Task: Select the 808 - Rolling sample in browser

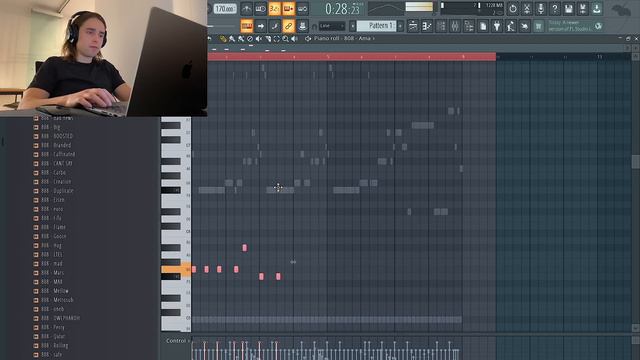Action: pos(55,345)
